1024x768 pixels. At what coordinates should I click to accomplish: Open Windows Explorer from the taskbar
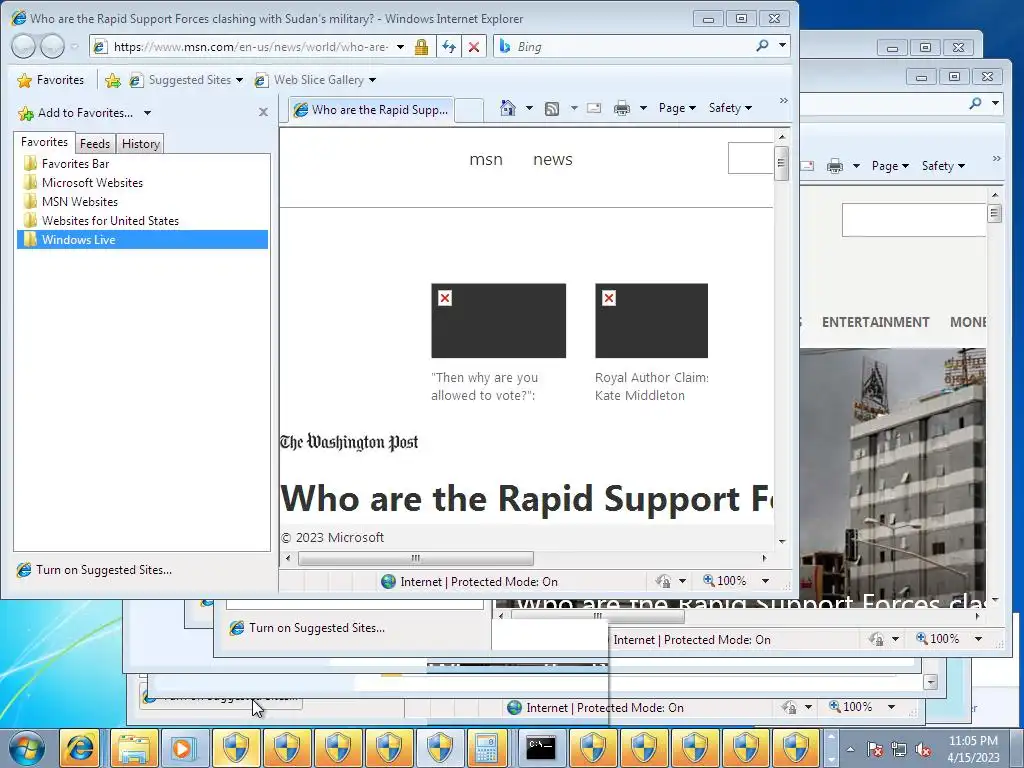[x=134, y=748]
